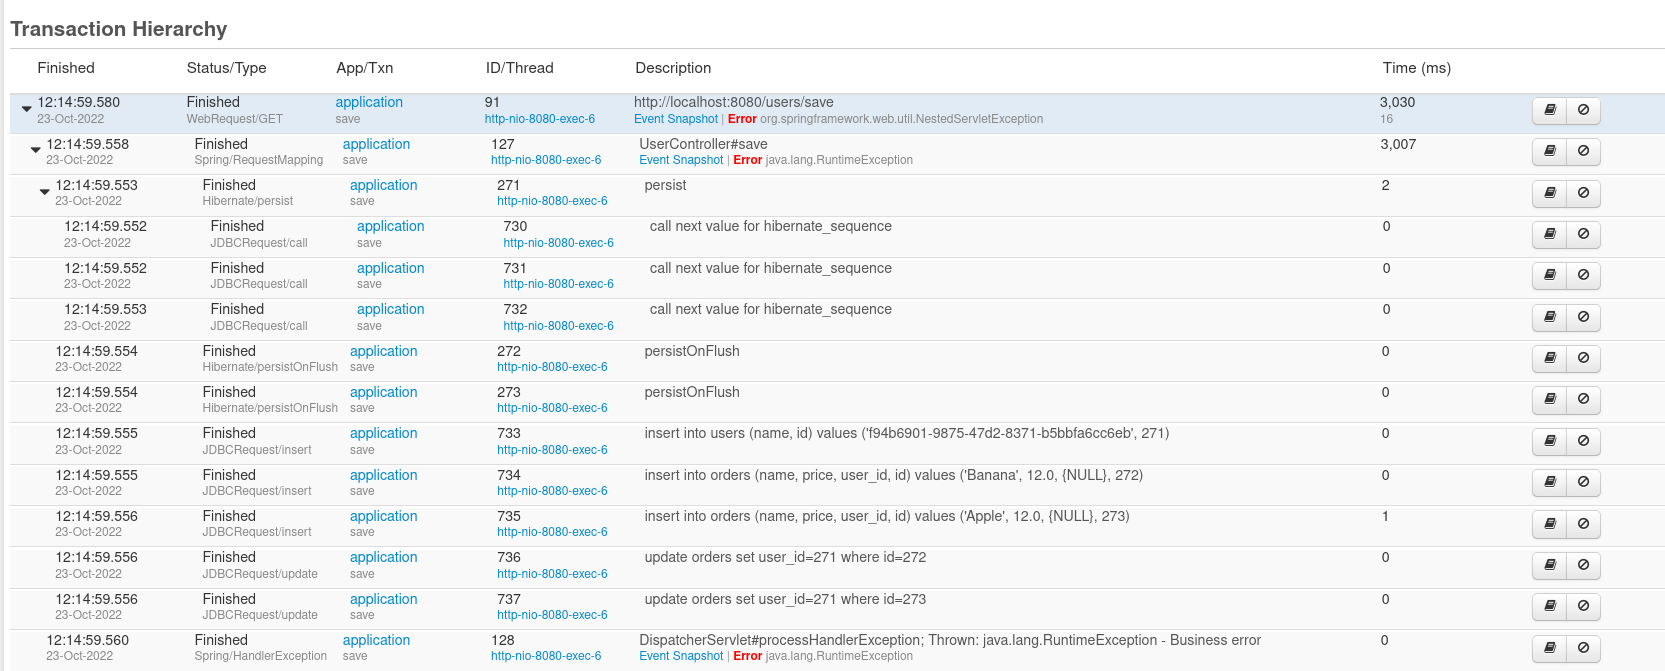
Task: Click the 3,030 time value
Action: click(1397, 102)
